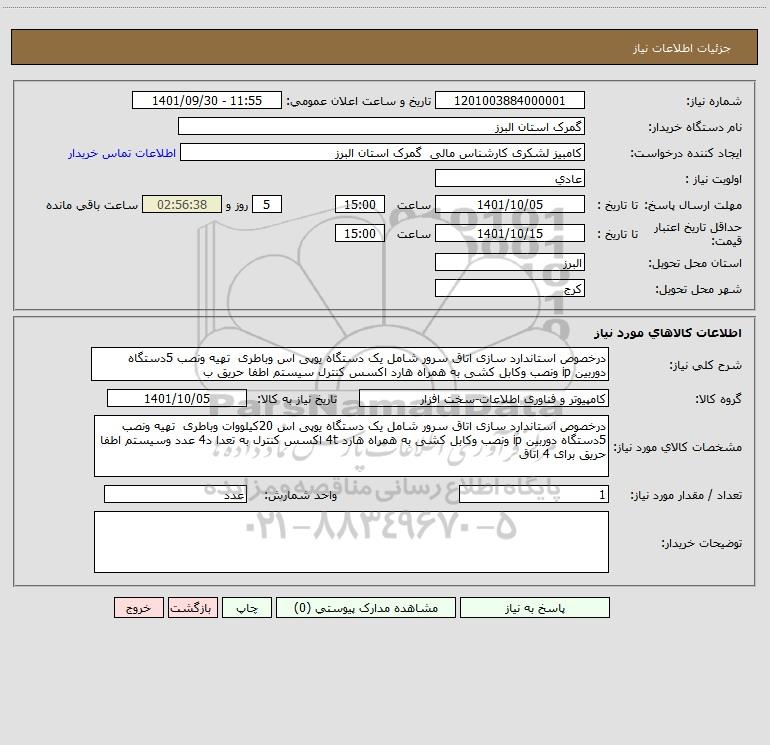Click label 'تاریخ و ساعت اعلان عمومی:'
This screenshot has height=745, width=770.
click(x=359, y=101)
